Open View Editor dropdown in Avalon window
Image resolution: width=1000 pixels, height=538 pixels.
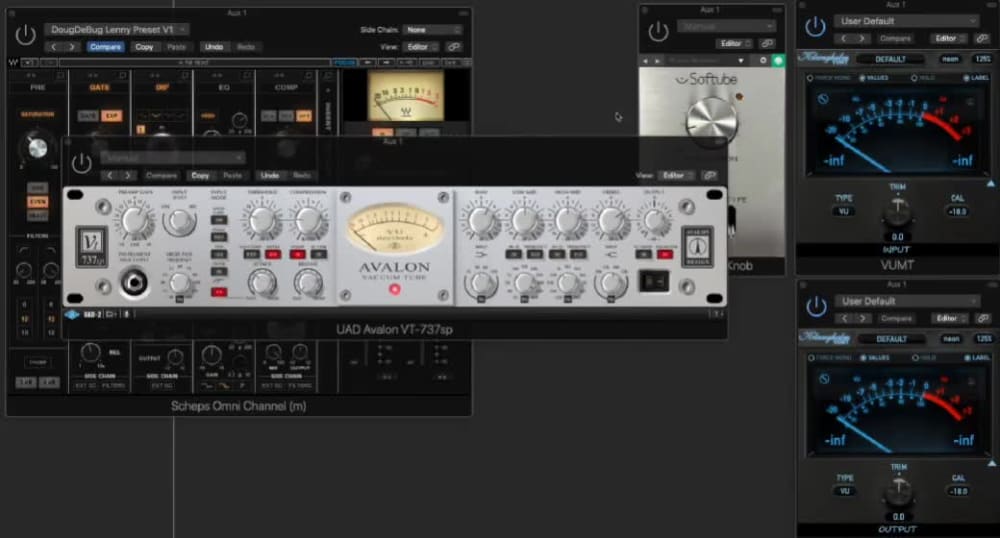click(x=677, y=175)
